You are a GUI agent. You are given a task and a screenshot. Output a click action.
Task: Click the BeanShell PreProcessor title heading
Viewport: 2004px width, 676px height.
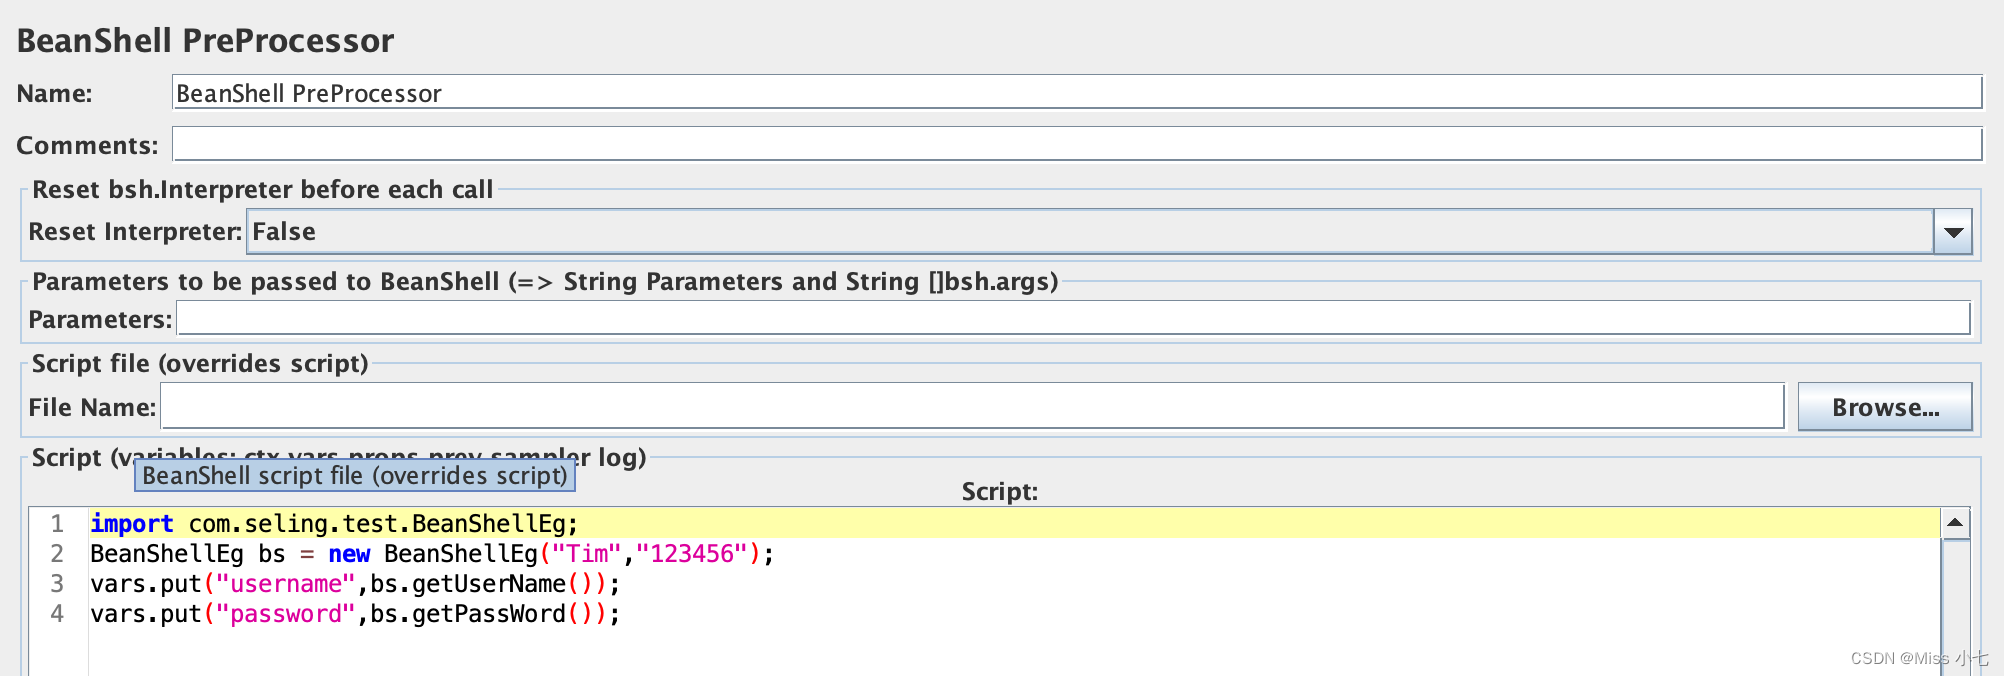click(205, 40)
